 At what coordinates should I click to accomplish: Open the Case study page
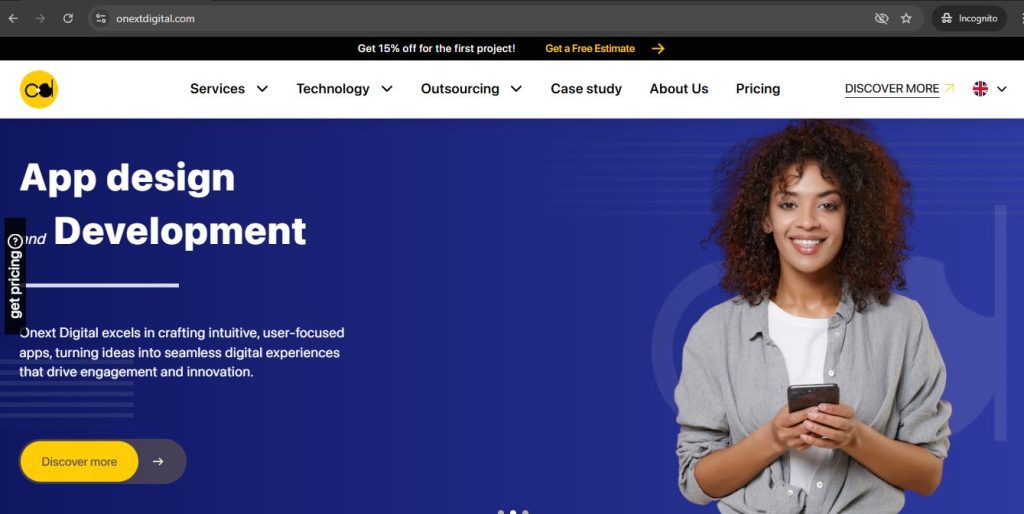coord(586,89)
